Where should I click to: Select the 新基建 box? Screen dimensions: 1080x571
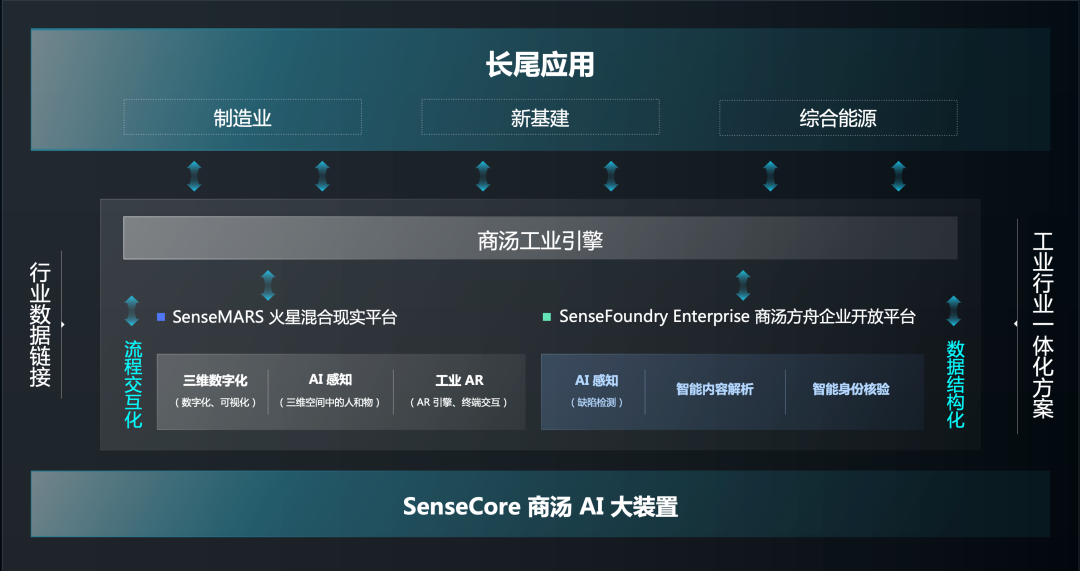coord(540,117)
